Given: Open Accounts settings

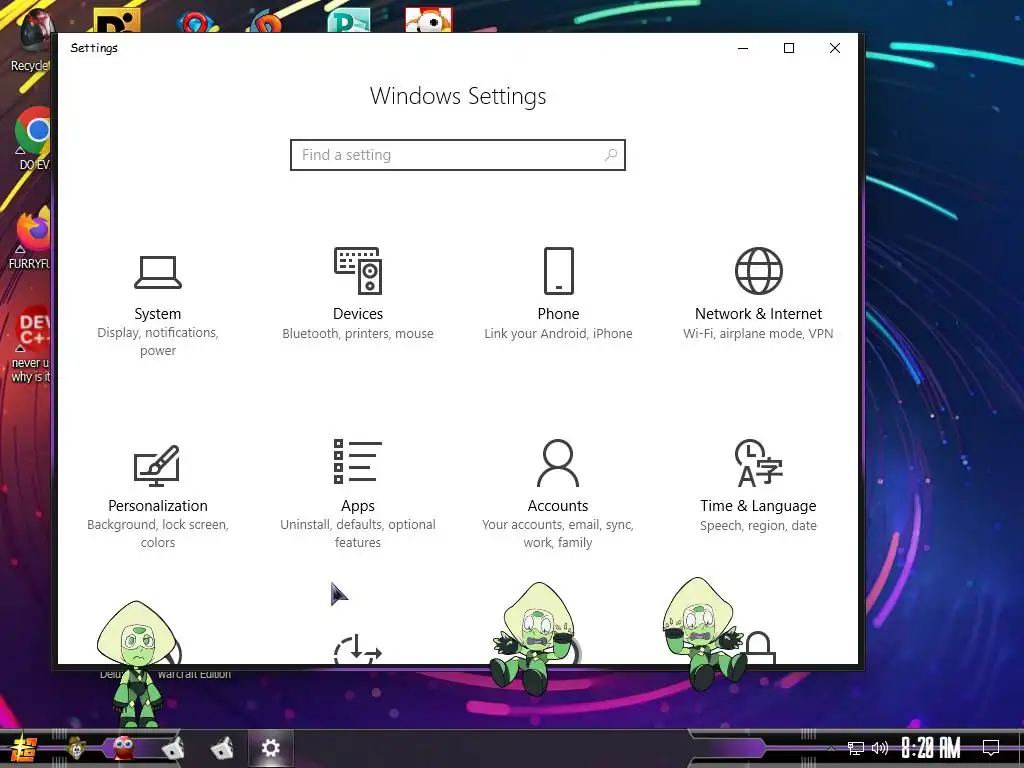Looking at the screenshot, I should (x=558, y=494).
